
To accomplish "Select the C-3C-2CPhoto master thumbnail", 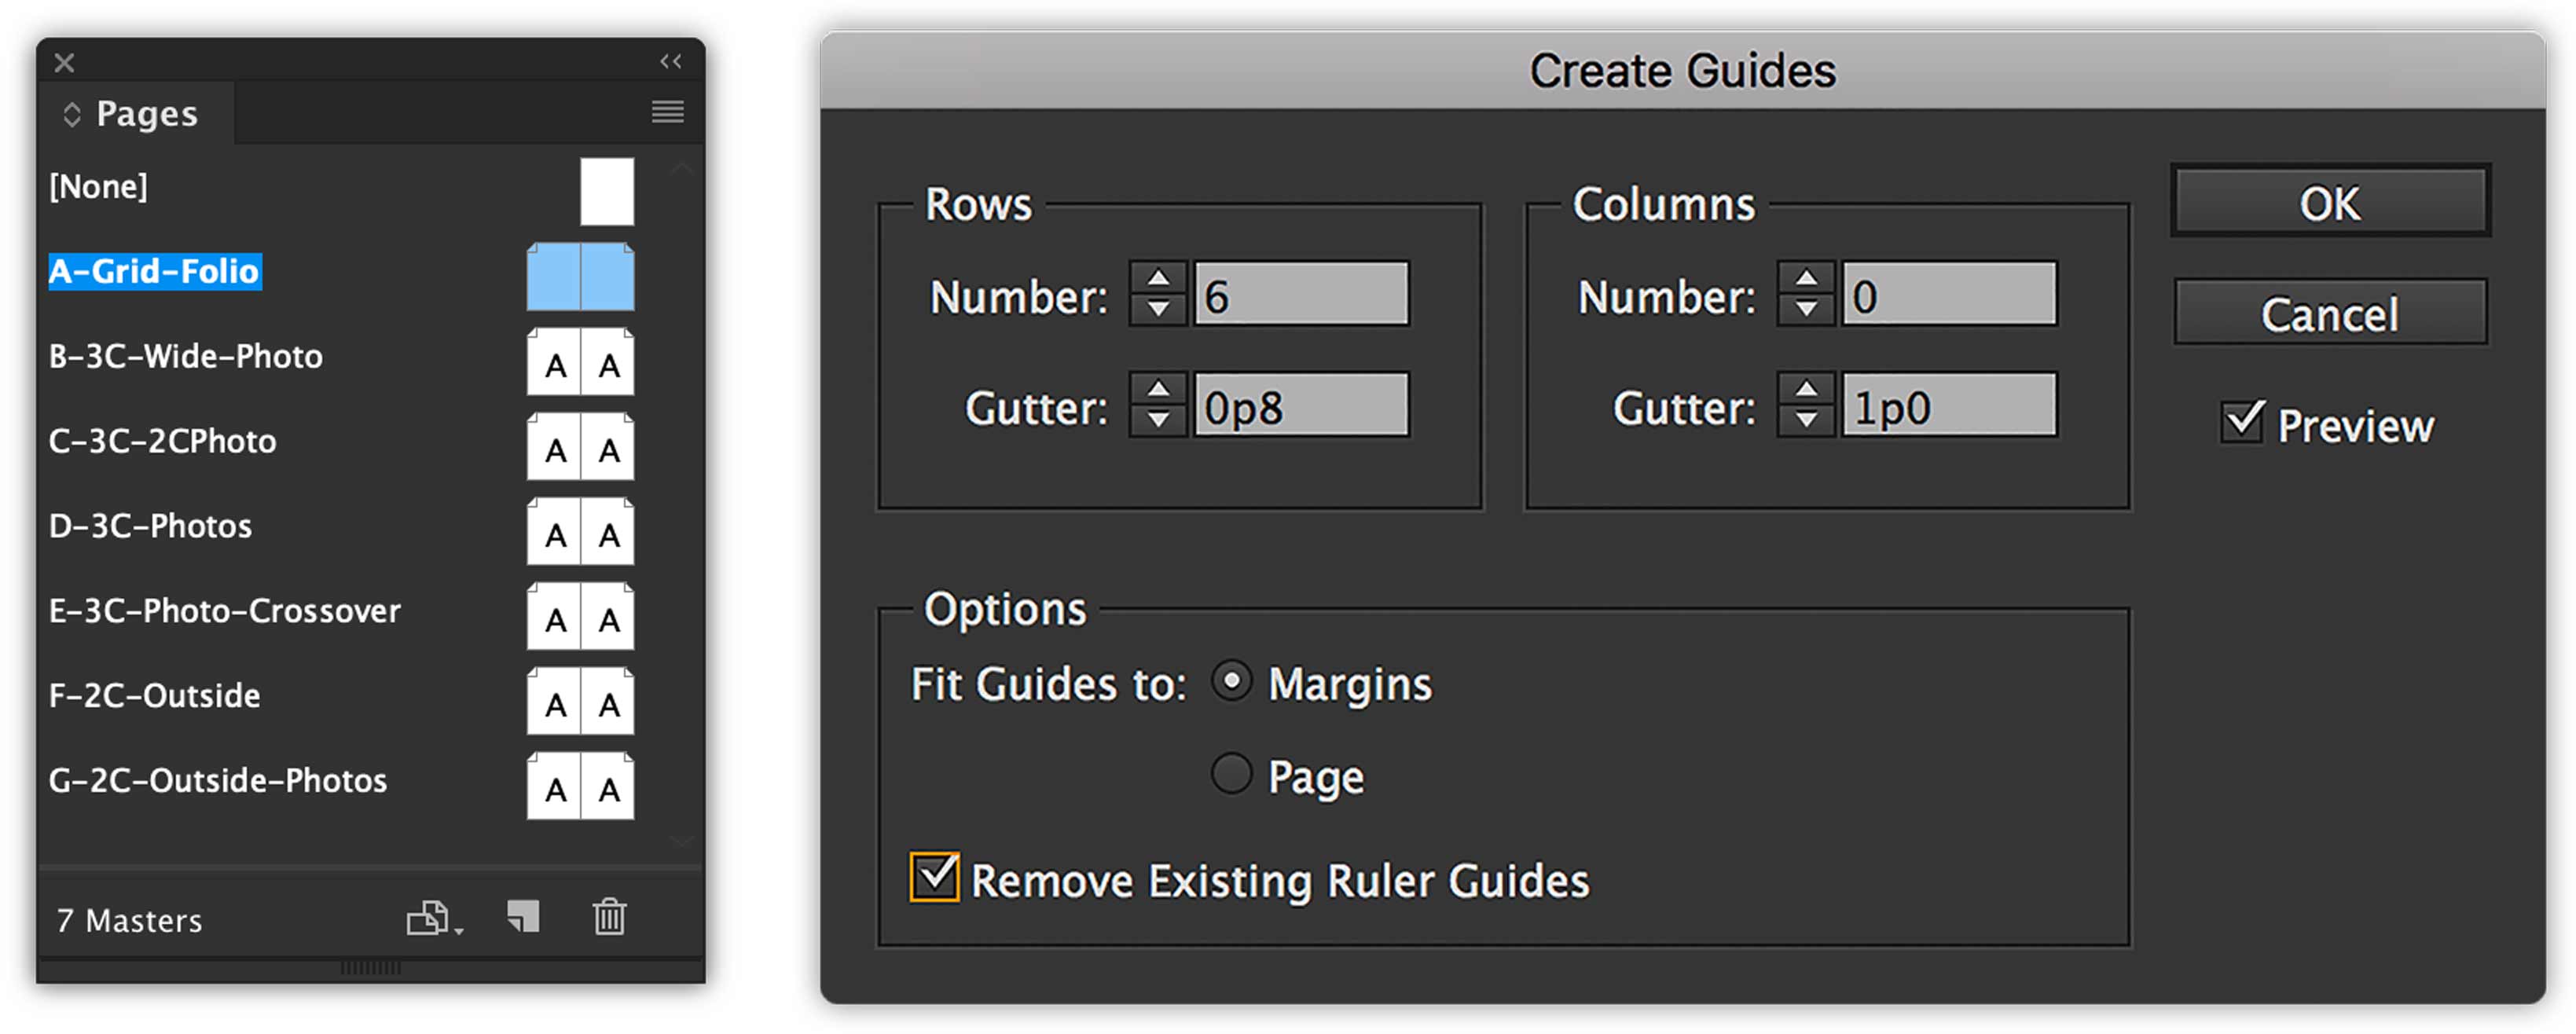I will (x=580, y=446).
